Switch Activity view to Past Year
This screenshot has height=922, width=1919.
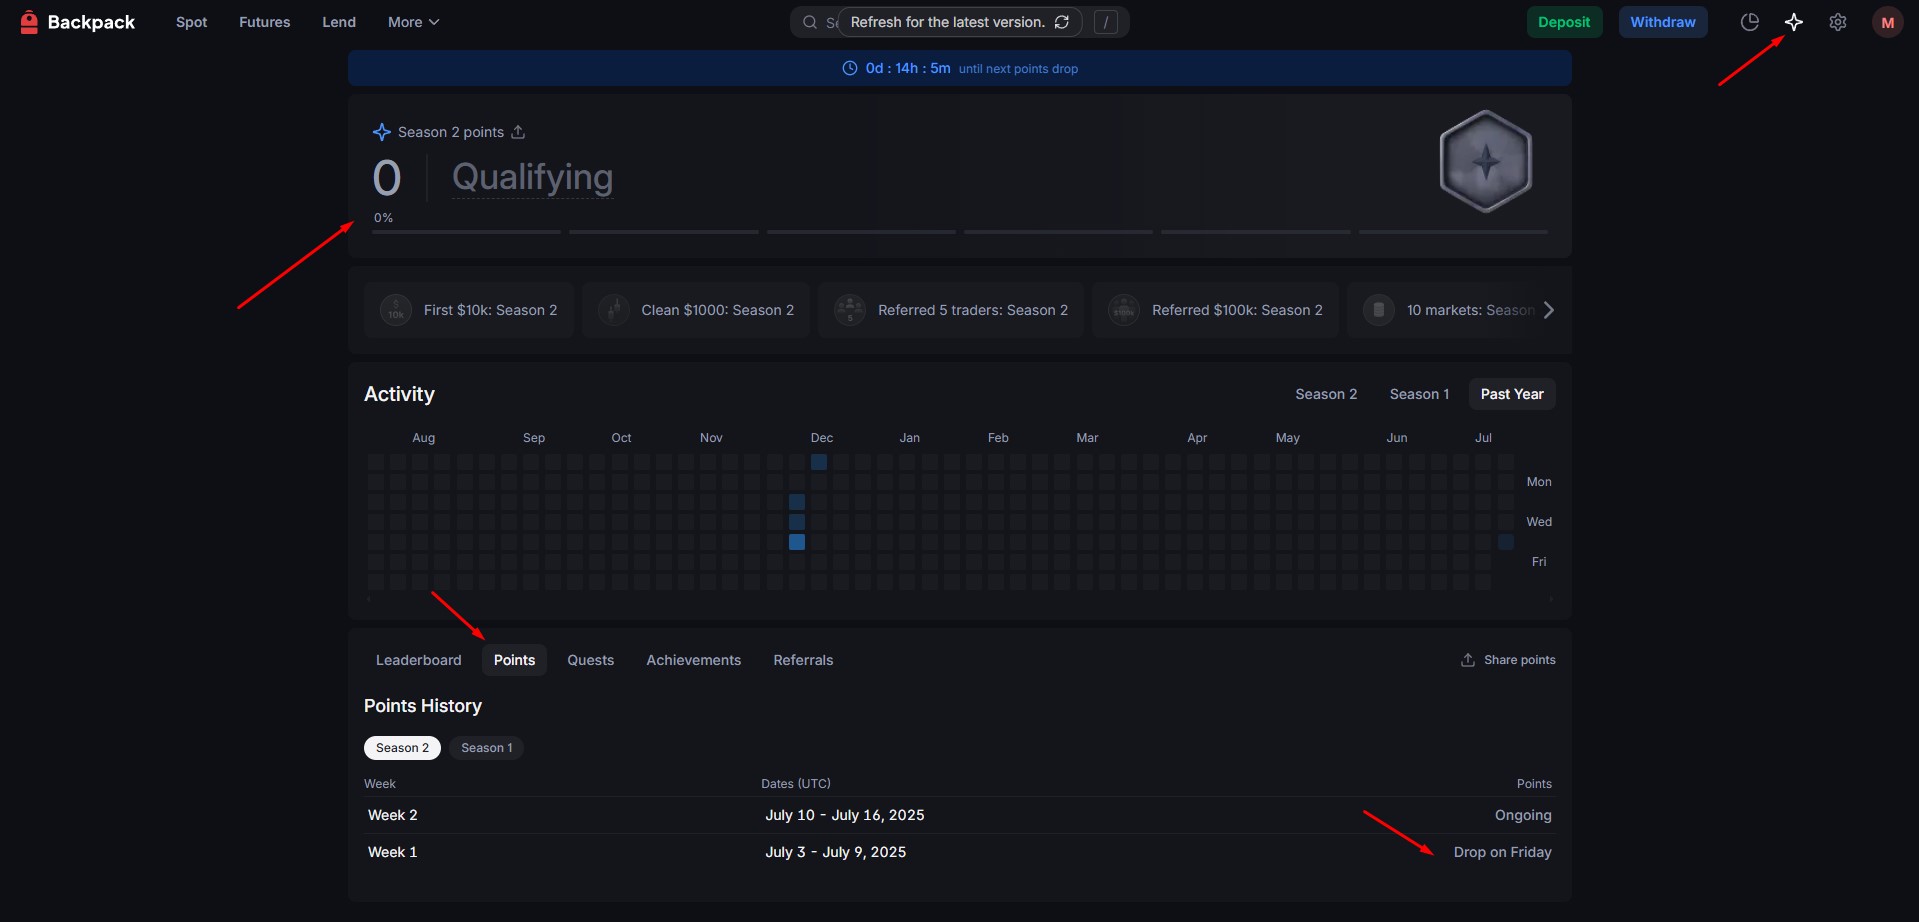point(1511,394)
